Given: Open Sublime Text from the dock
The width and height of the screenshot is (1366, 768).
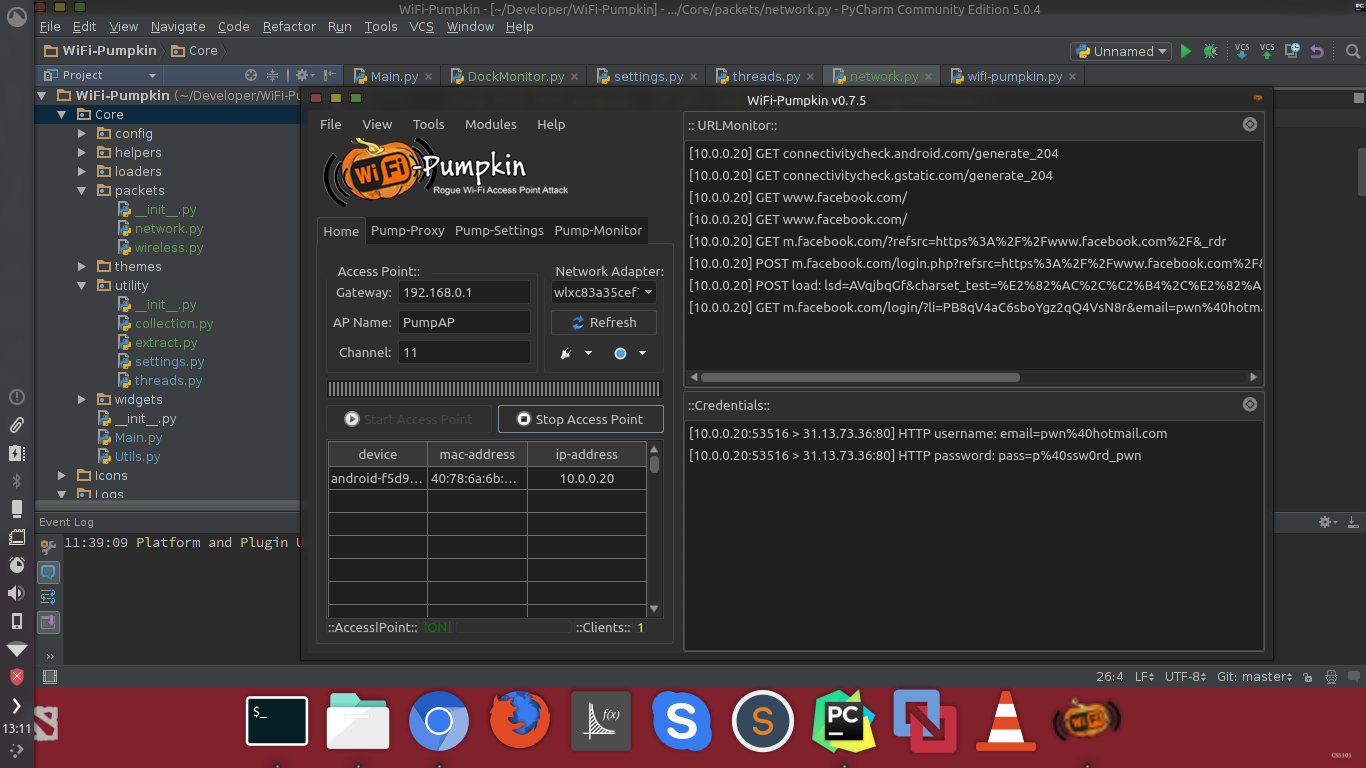Looking at the screenshot, I should [763, 721].
